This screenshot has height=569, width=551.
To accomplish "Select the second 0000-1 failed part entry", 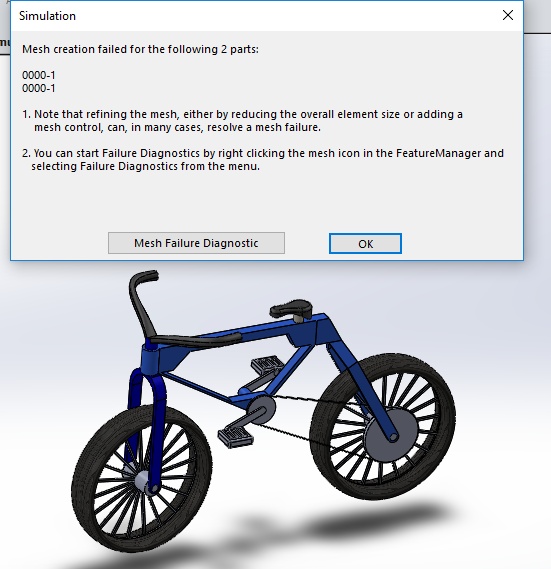I will tap(38, 88).
